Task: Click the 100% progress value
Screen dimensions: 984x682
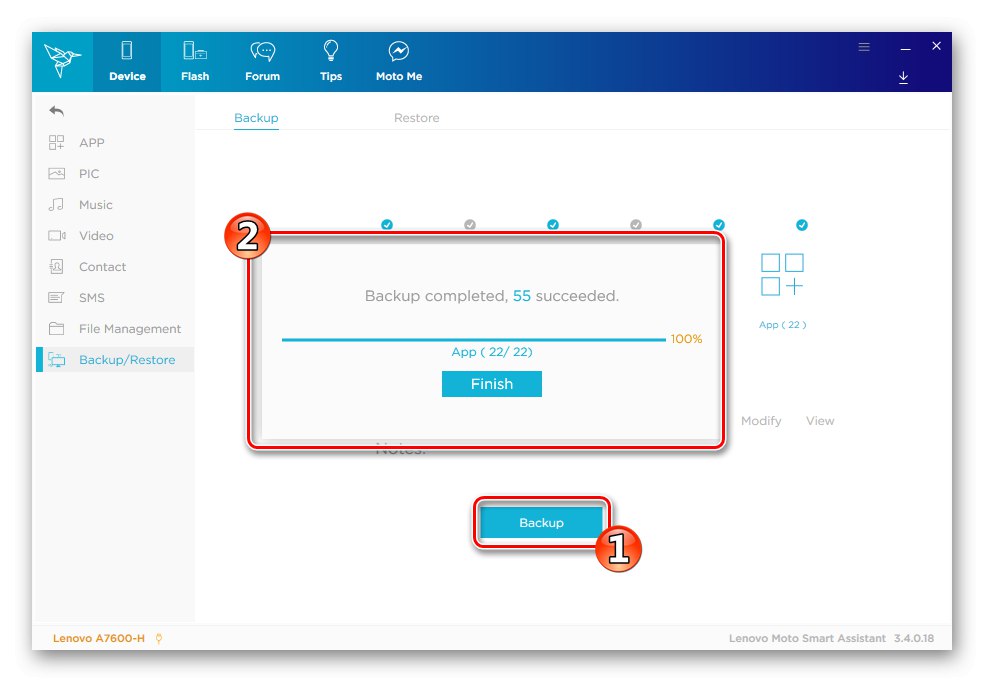Action: 686,339
